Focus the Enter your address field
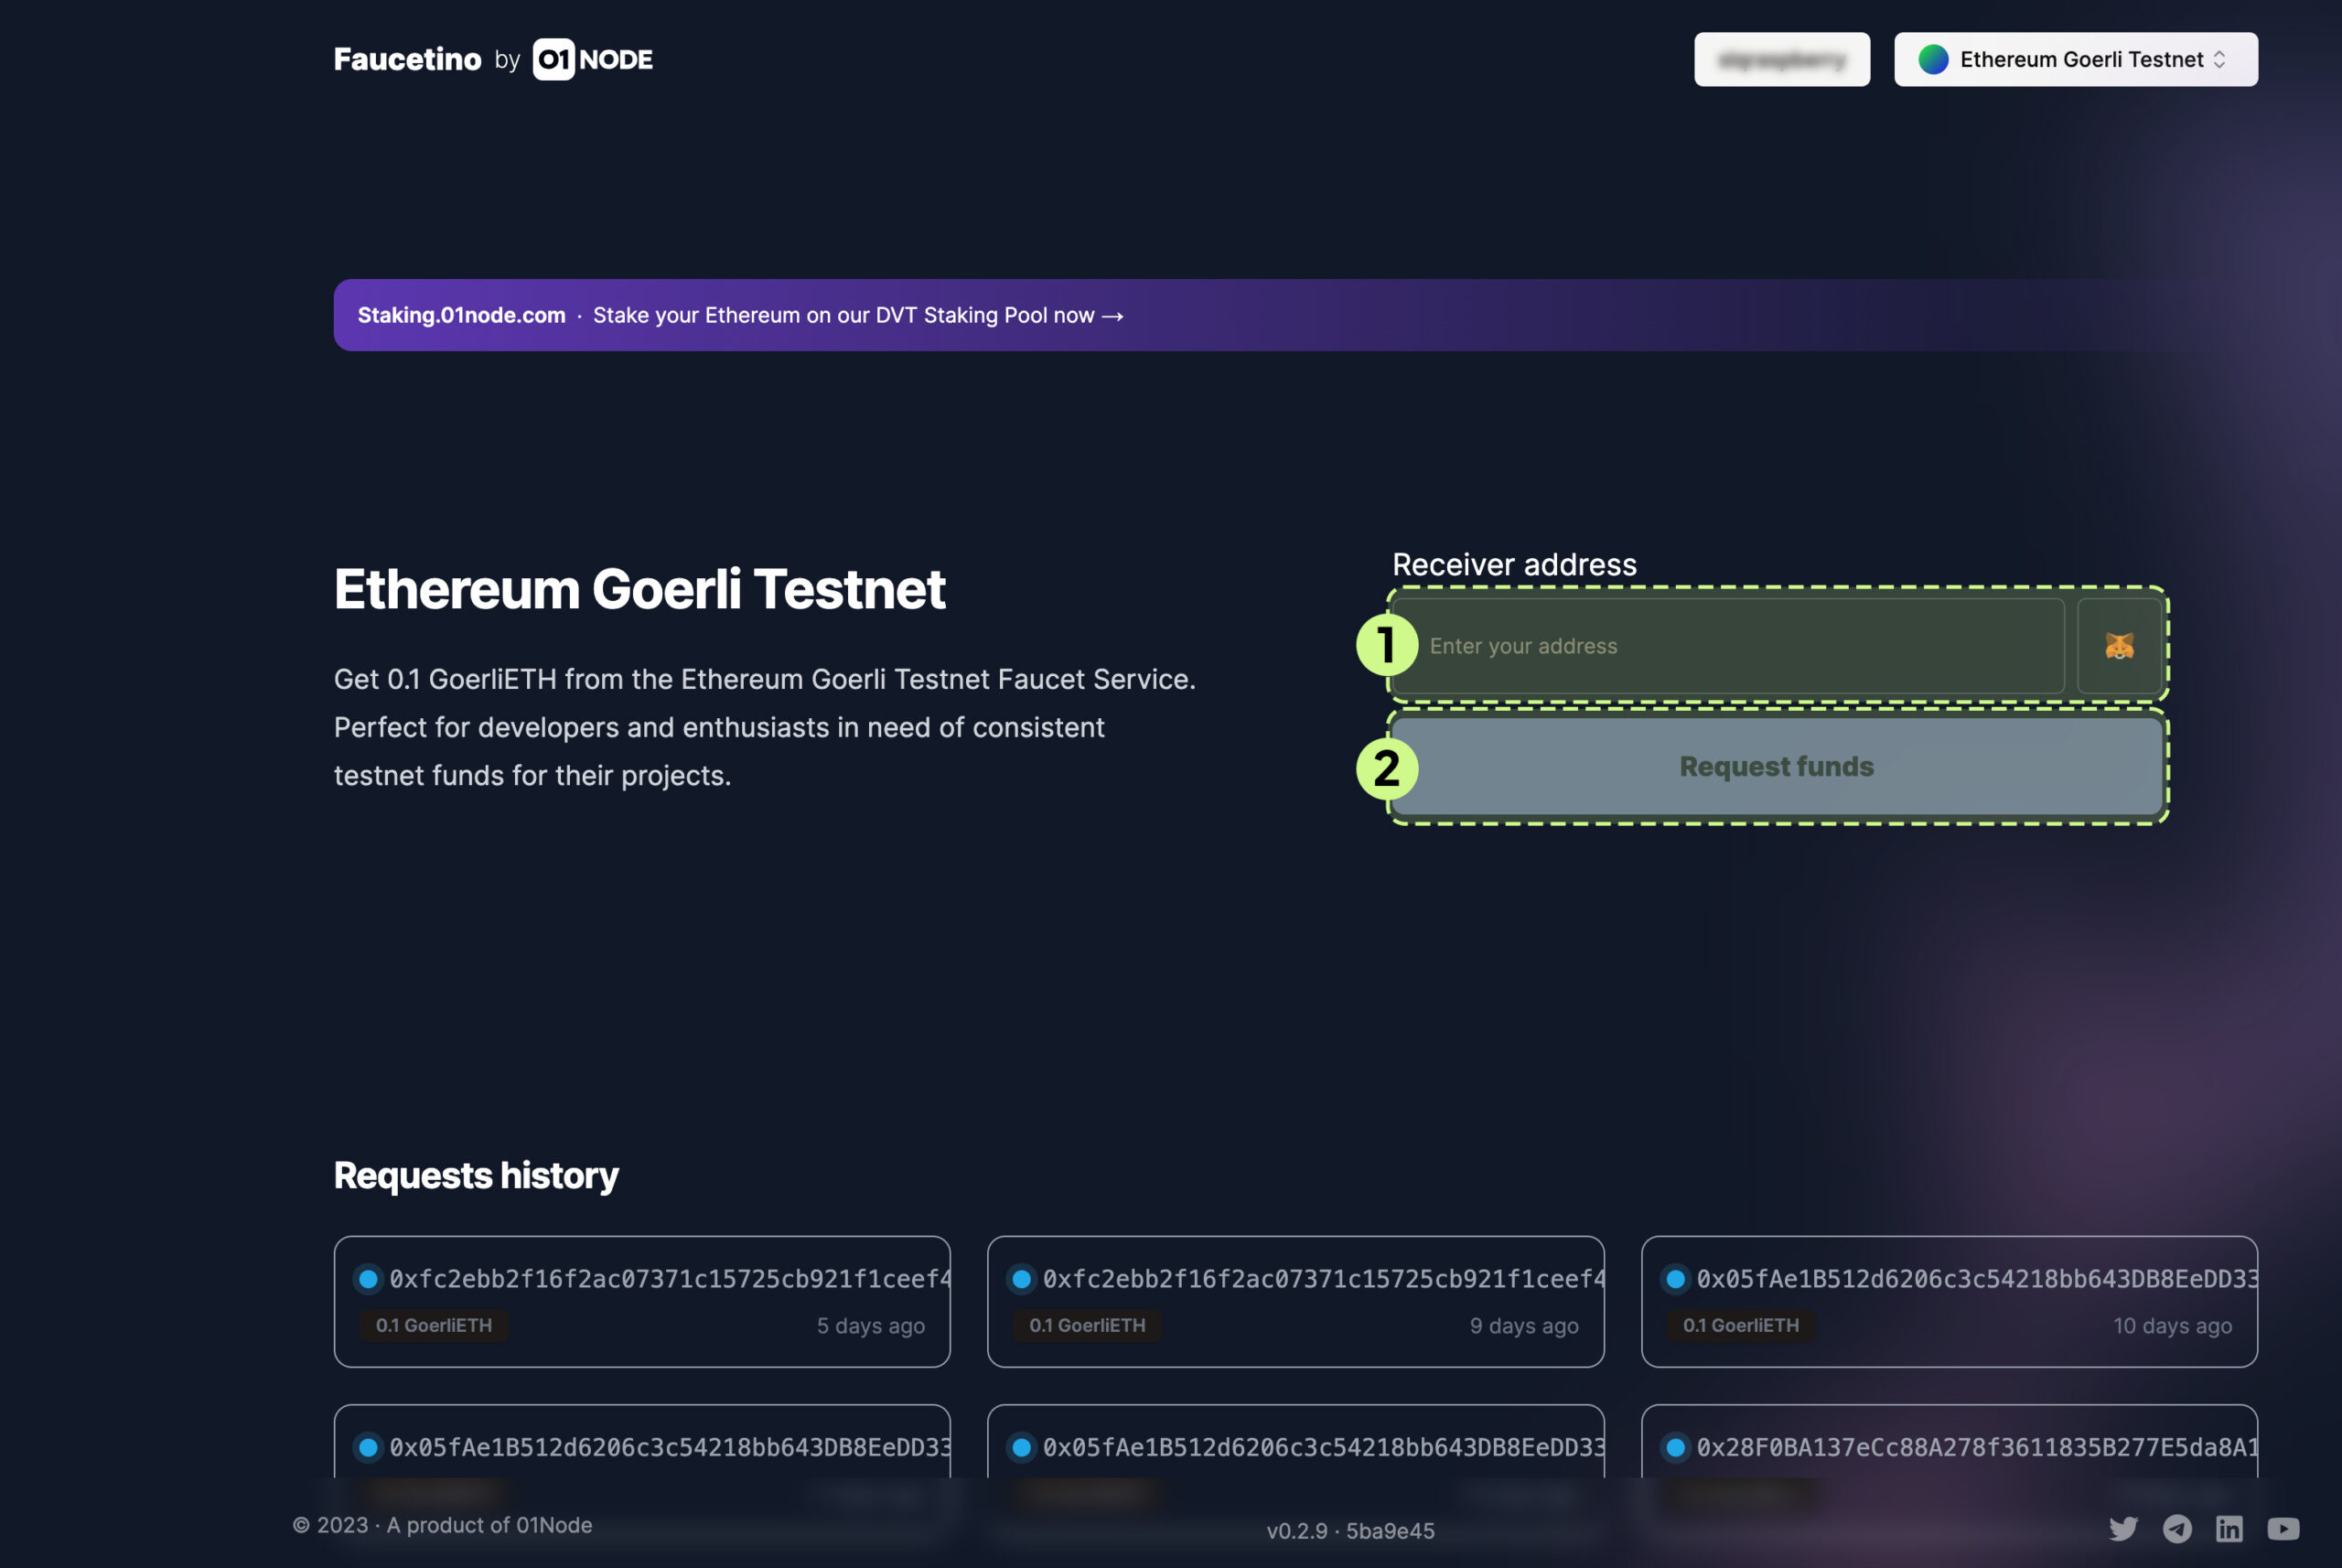This screenshot has width=2342, height=1568. [x=1727, y=646]
